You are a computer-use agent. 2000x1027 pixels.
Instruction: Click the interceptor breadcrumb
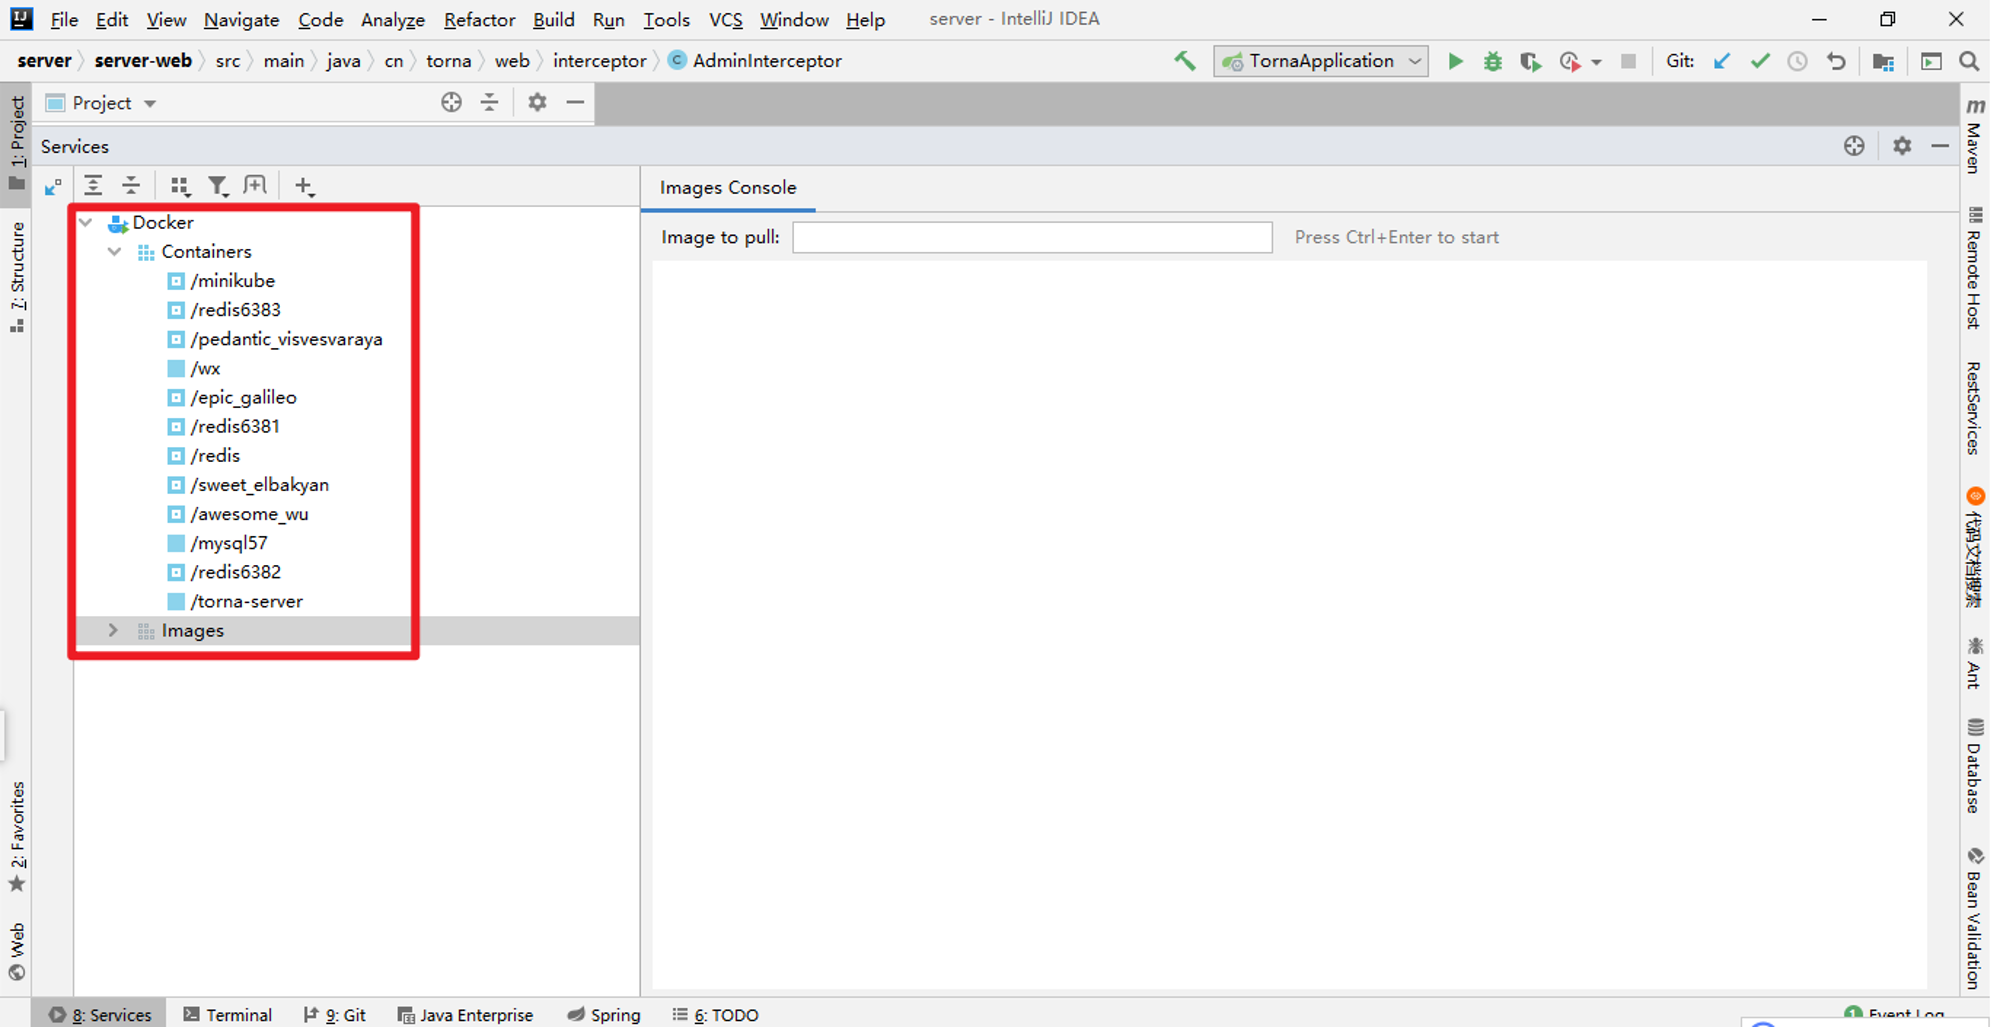[599, 61]
